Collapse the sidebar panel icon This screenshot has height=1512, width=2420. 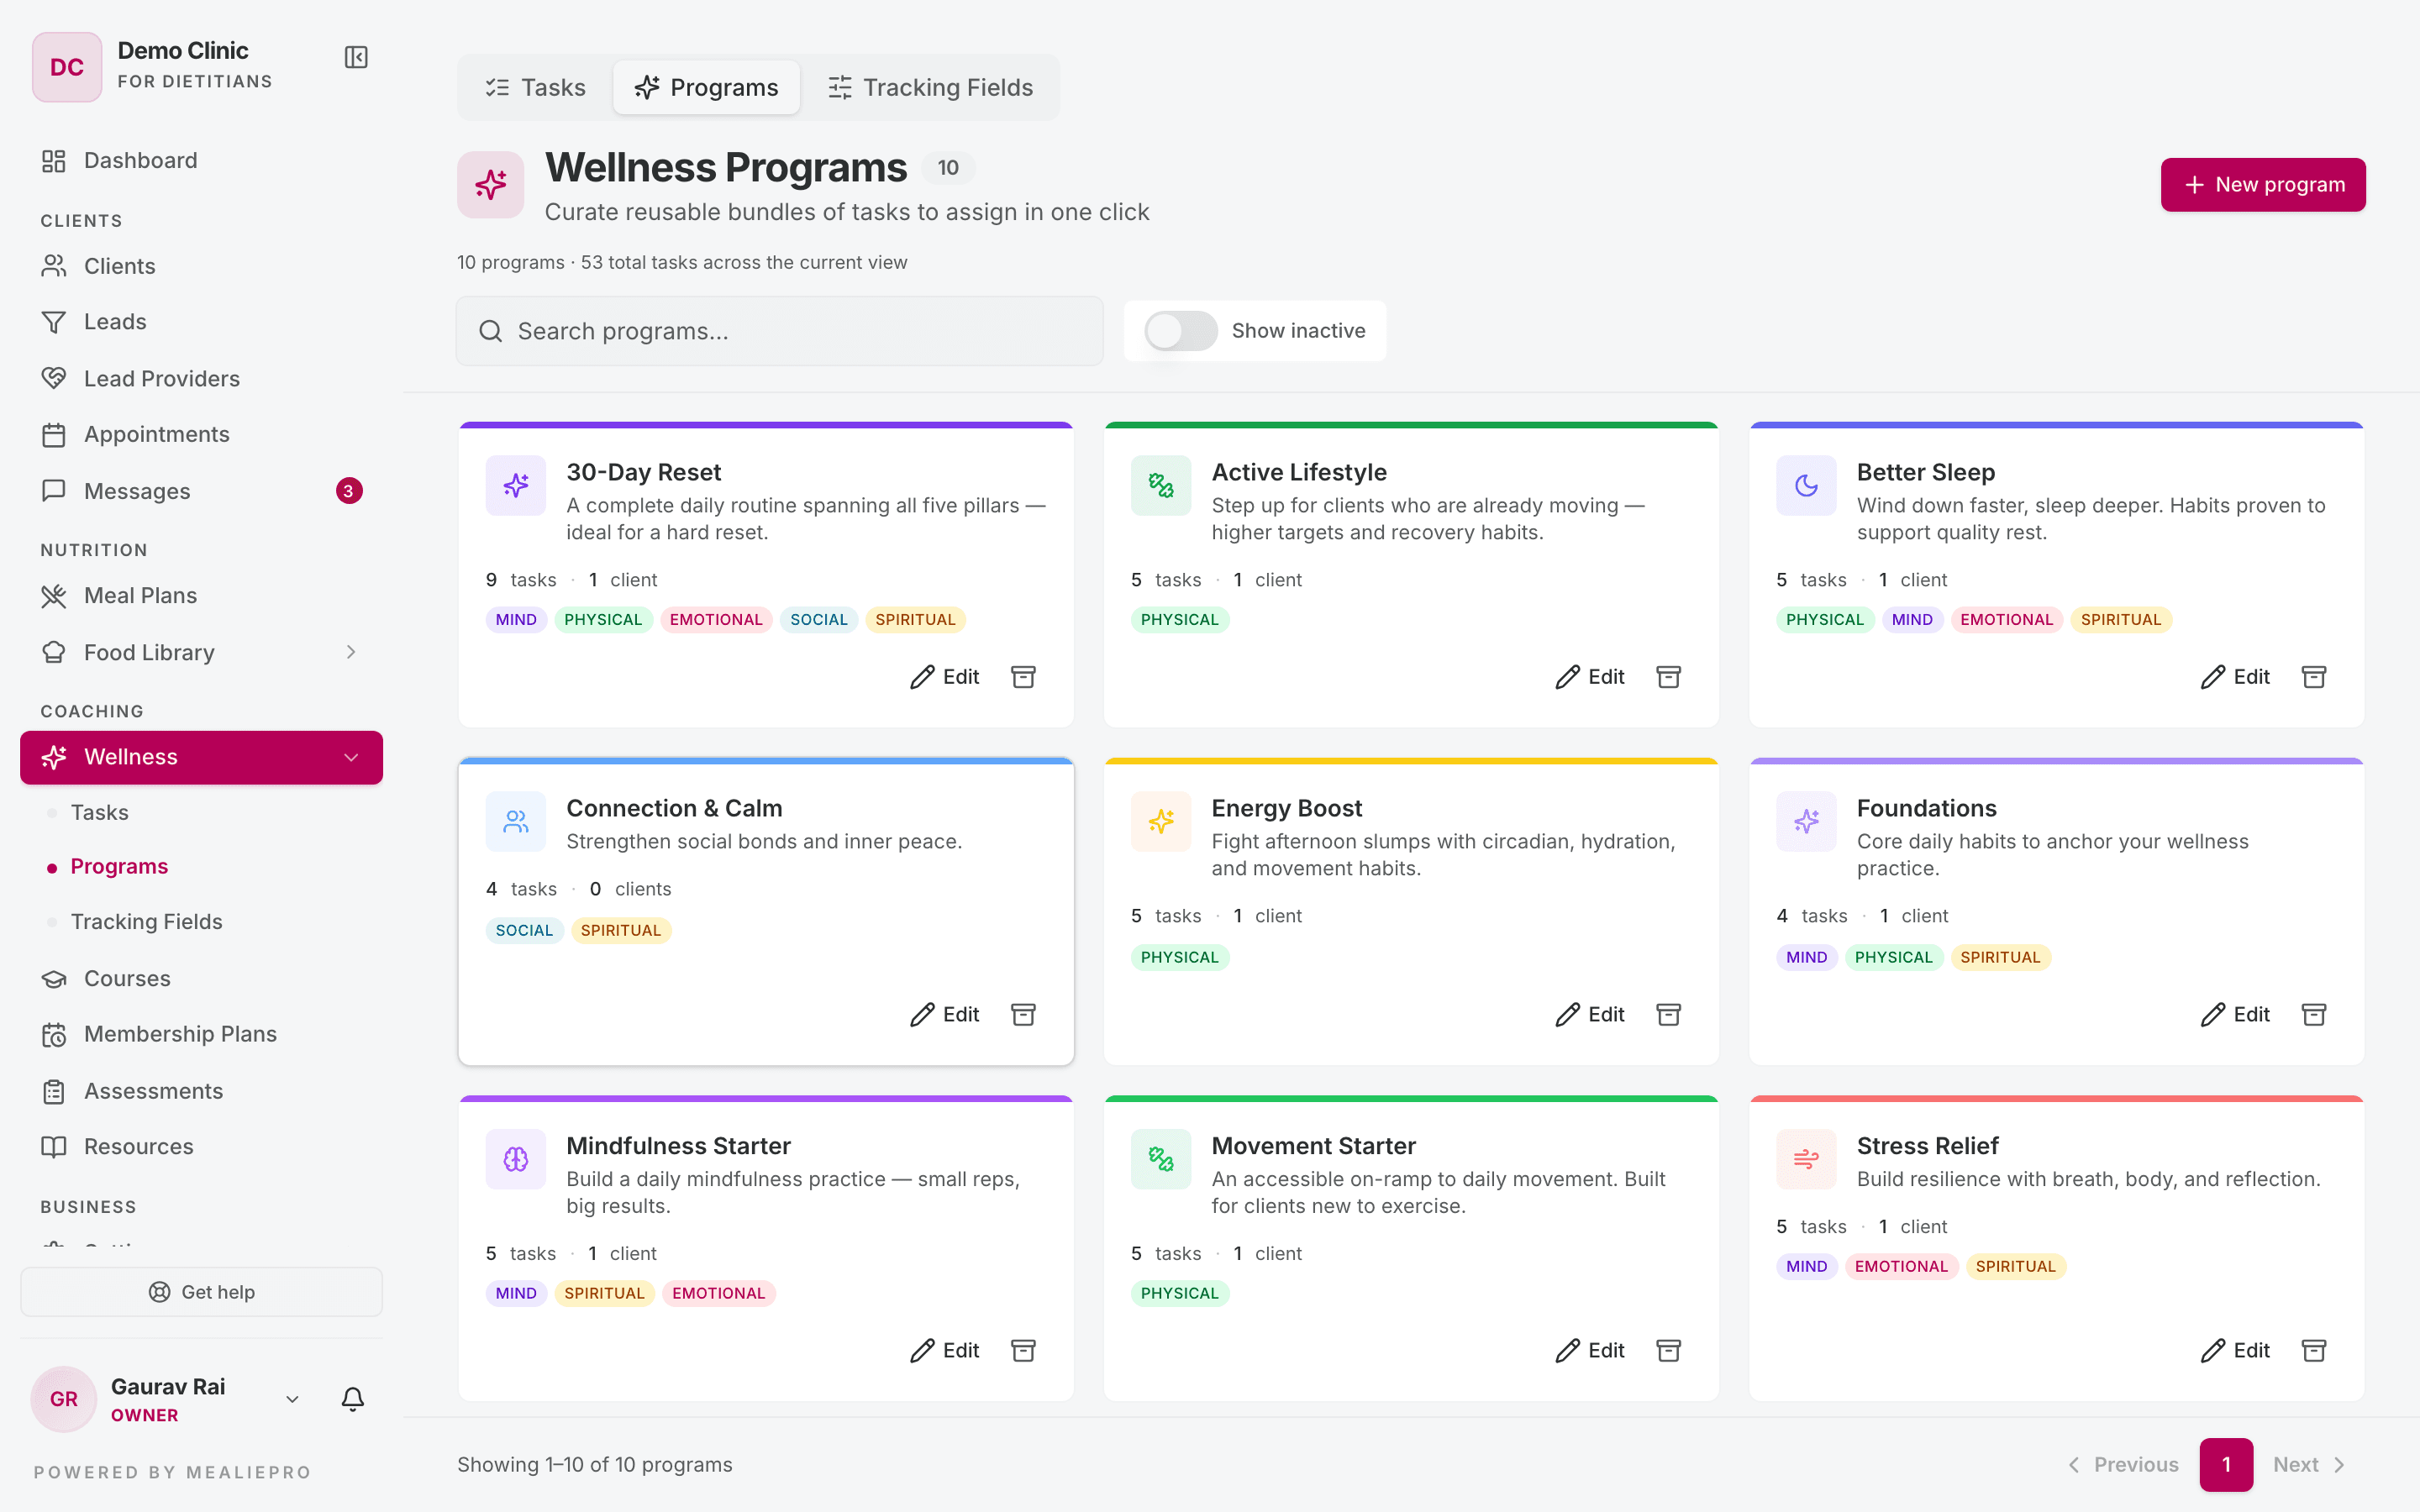click(x=356, y=57)
